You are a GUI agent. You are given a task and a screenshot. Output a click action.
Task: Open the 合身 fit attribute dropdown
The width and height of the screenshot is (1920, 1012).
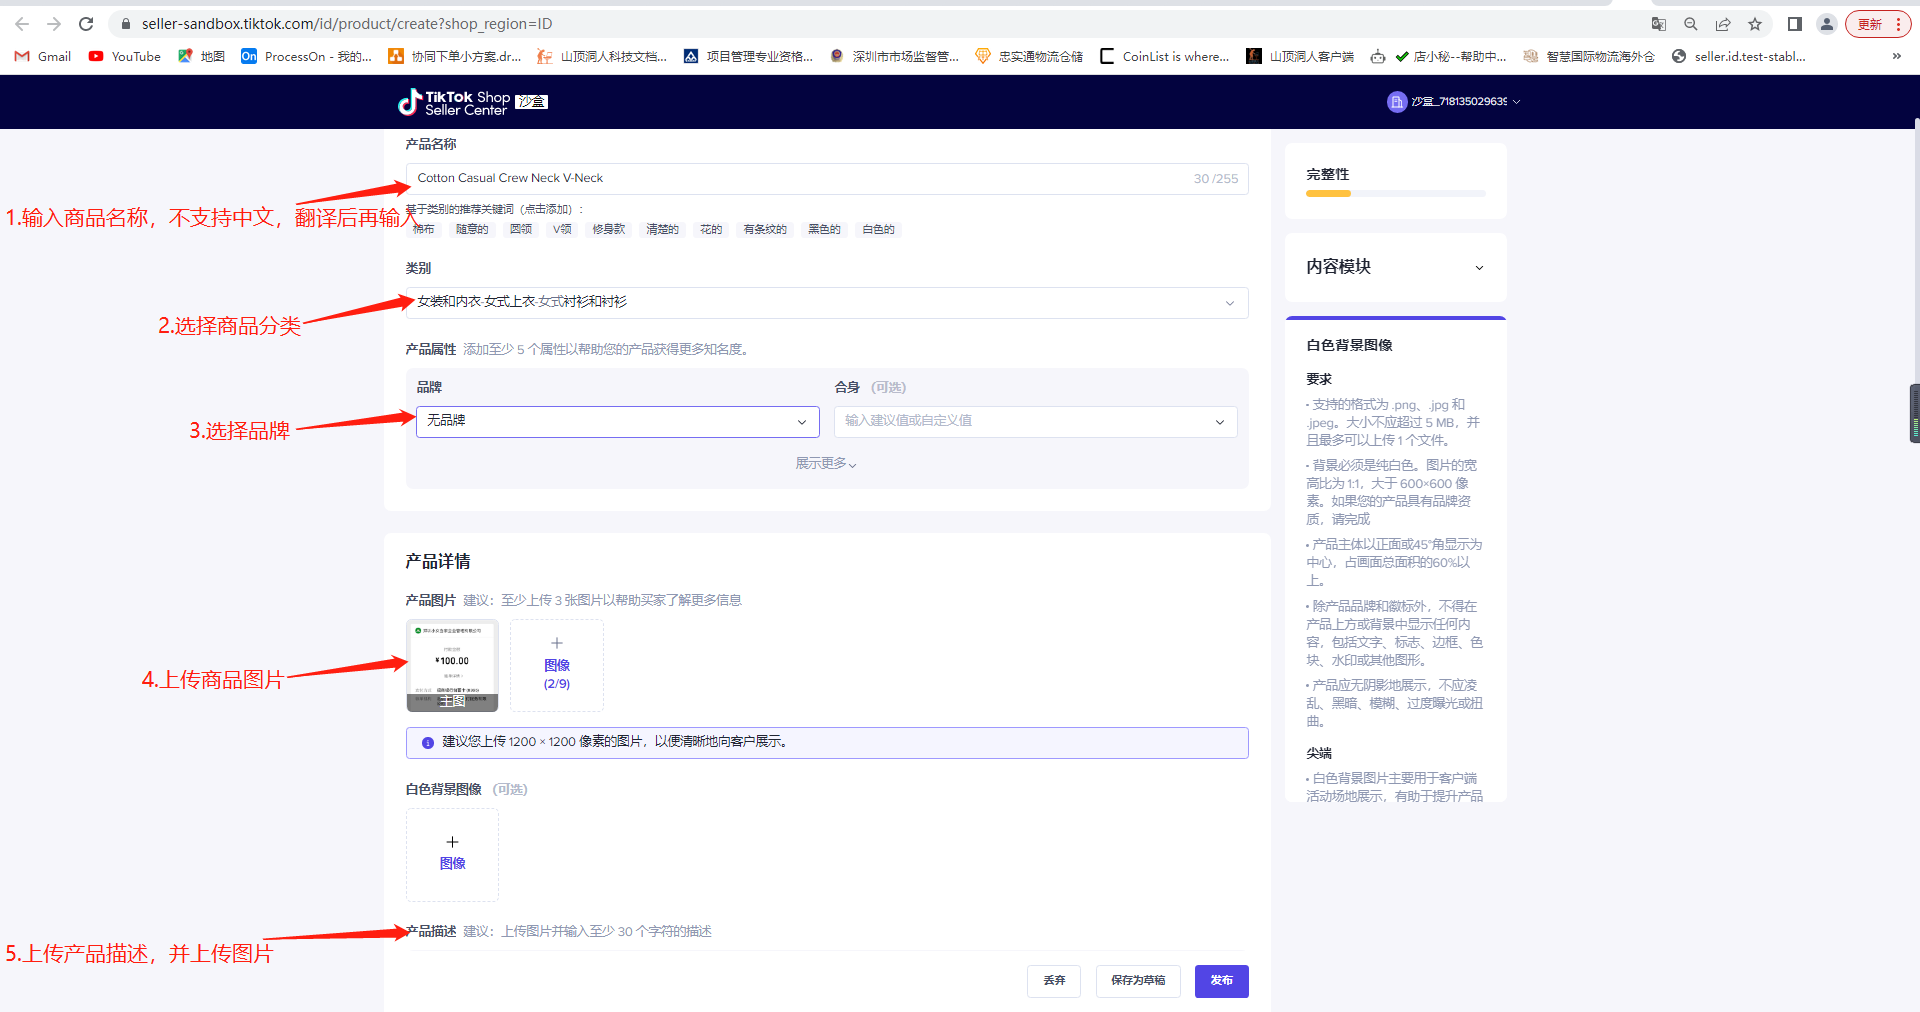(x=1035, y=421)
